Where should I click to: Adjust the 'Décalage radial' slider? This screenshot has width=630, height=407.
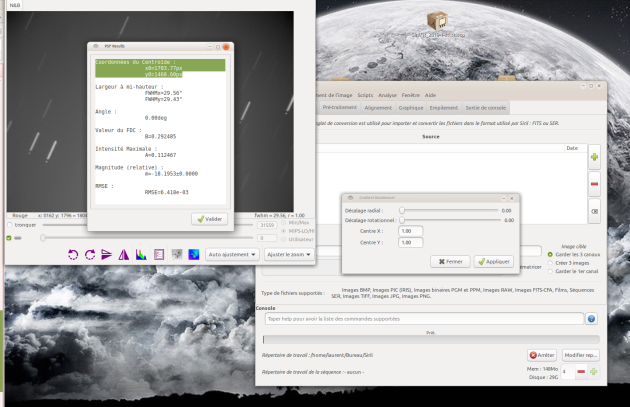pyautogui.click(x=402, y=211)
